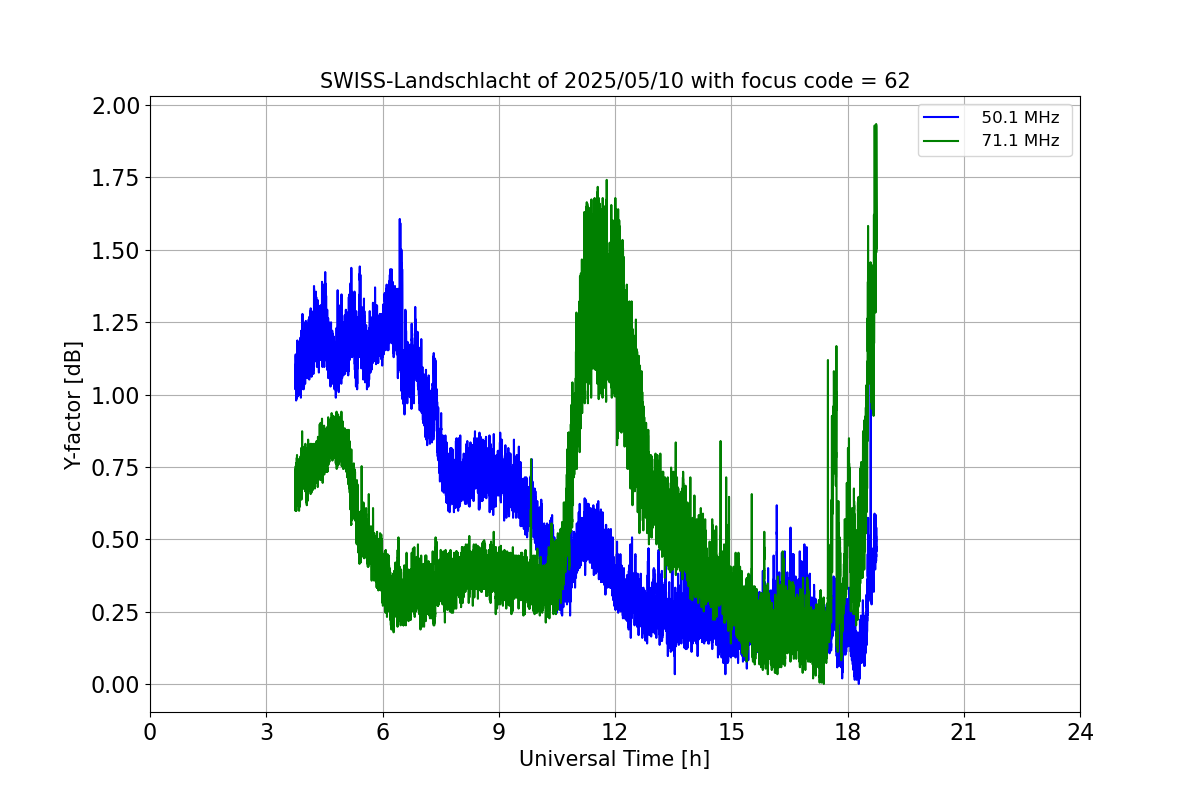
Task: Click the x-axis tick label 12
Action: 615,732
